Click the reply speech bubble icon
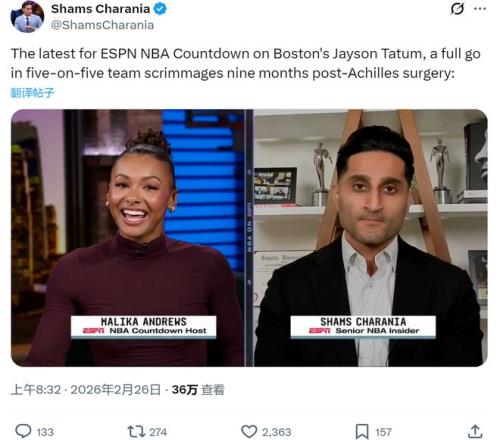500x440 pixels. tap(23, 431)
